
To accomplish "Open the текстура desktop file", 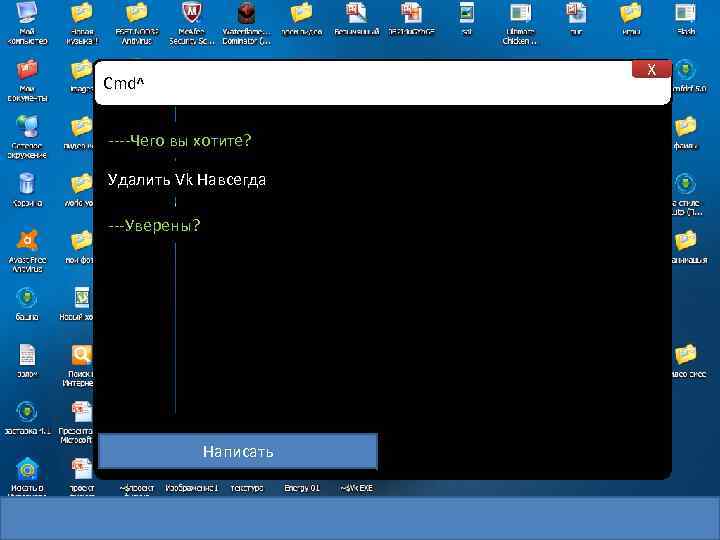I will [x=247, y=488].
